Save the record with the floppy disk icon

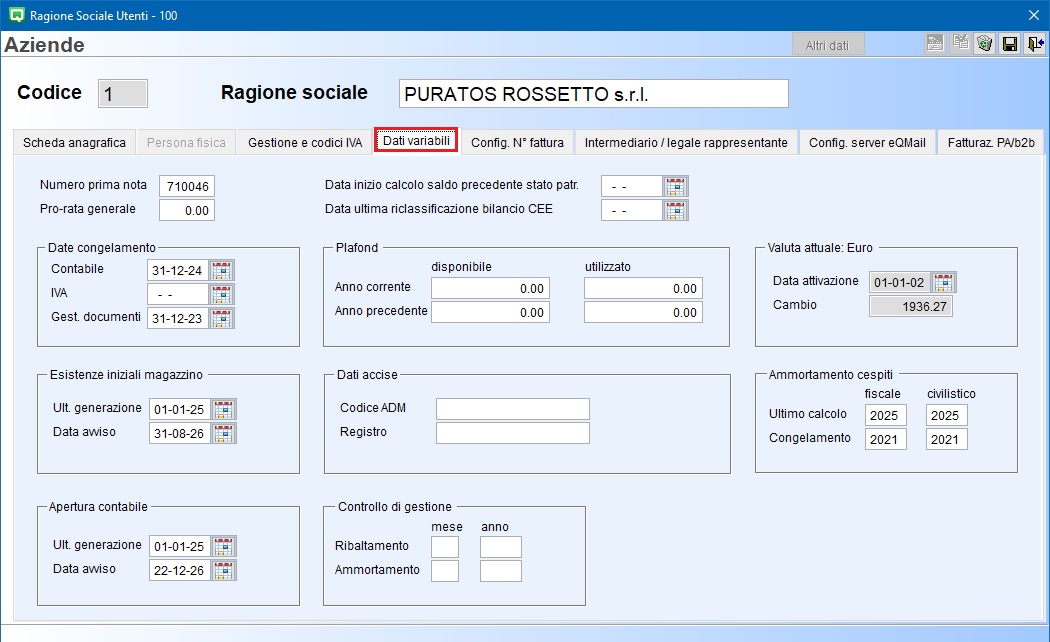pyautogui.click(x=1010, y=44)
